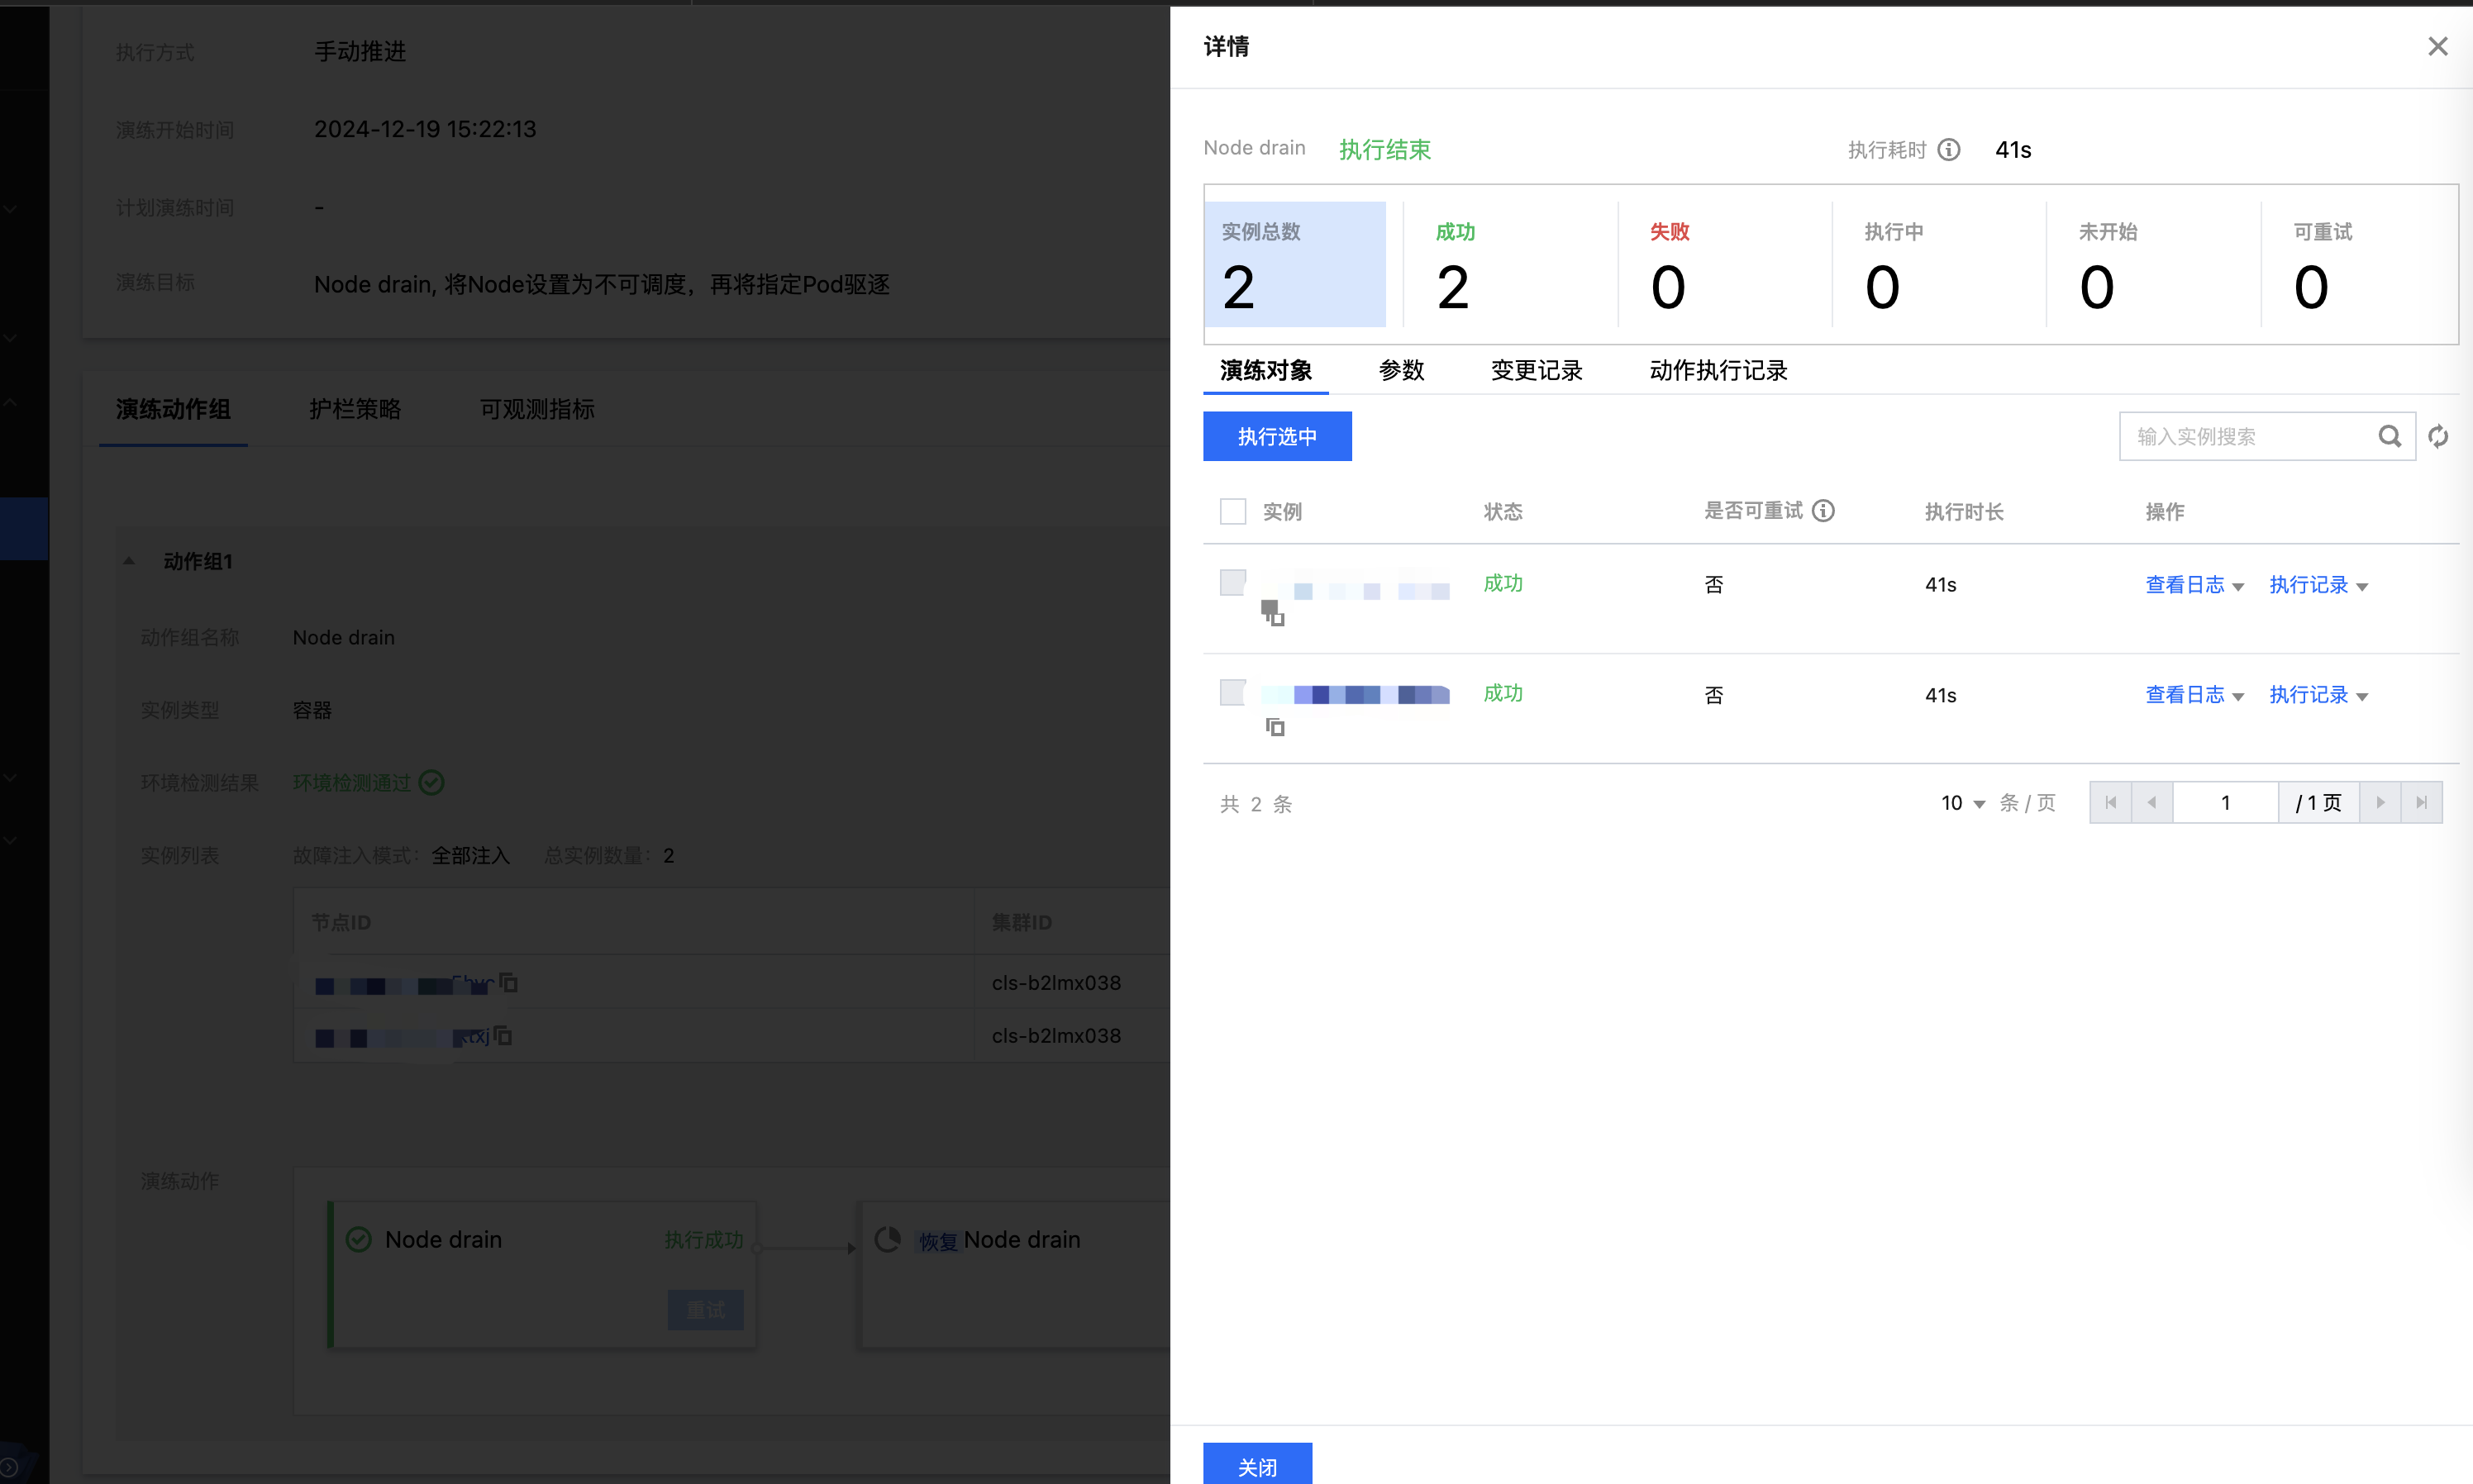Toggle the select-all checkbox in table header
Viewport: 2473px width, 1484px height.
coord(1232,511)
